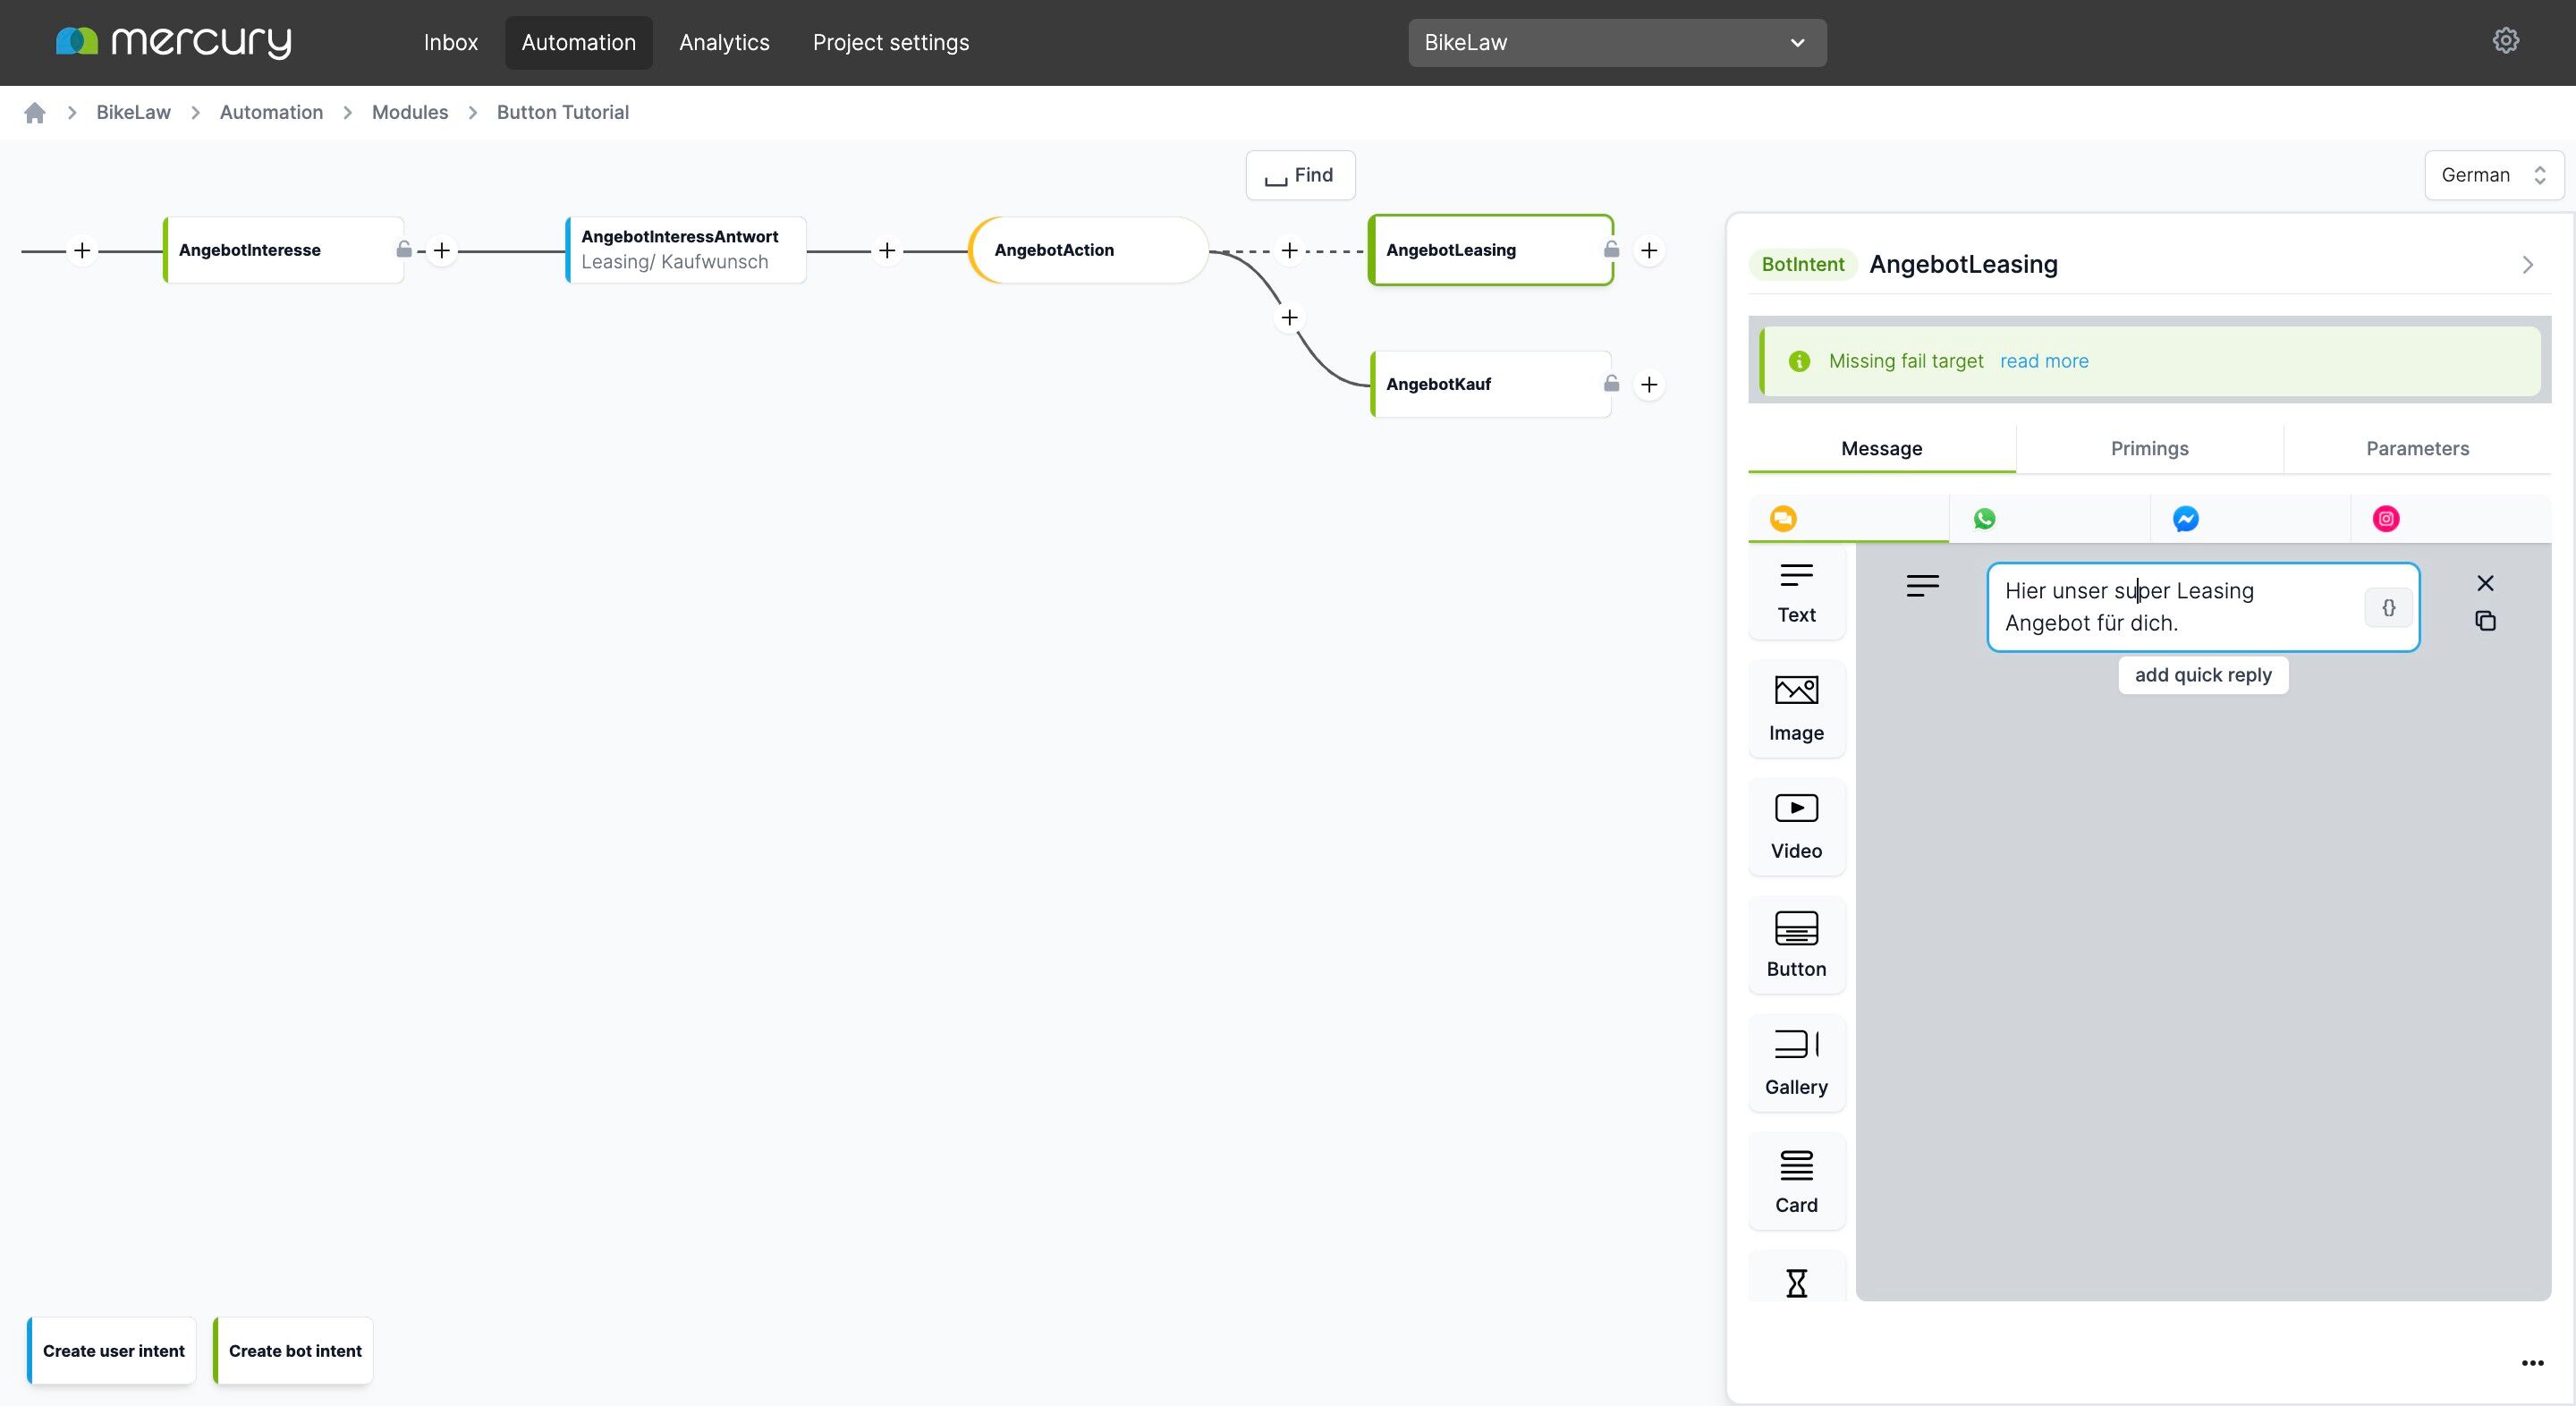Add a Gallery message element
Viewport: 2576px width, 1406px height.
1796,1063
